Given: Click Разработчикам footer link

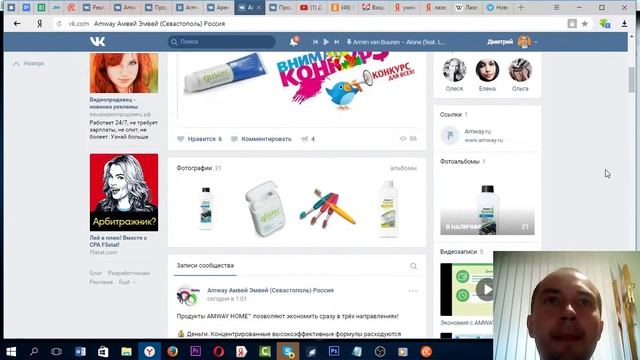Looking at the screenshot, I should click(x=129, y=273).
